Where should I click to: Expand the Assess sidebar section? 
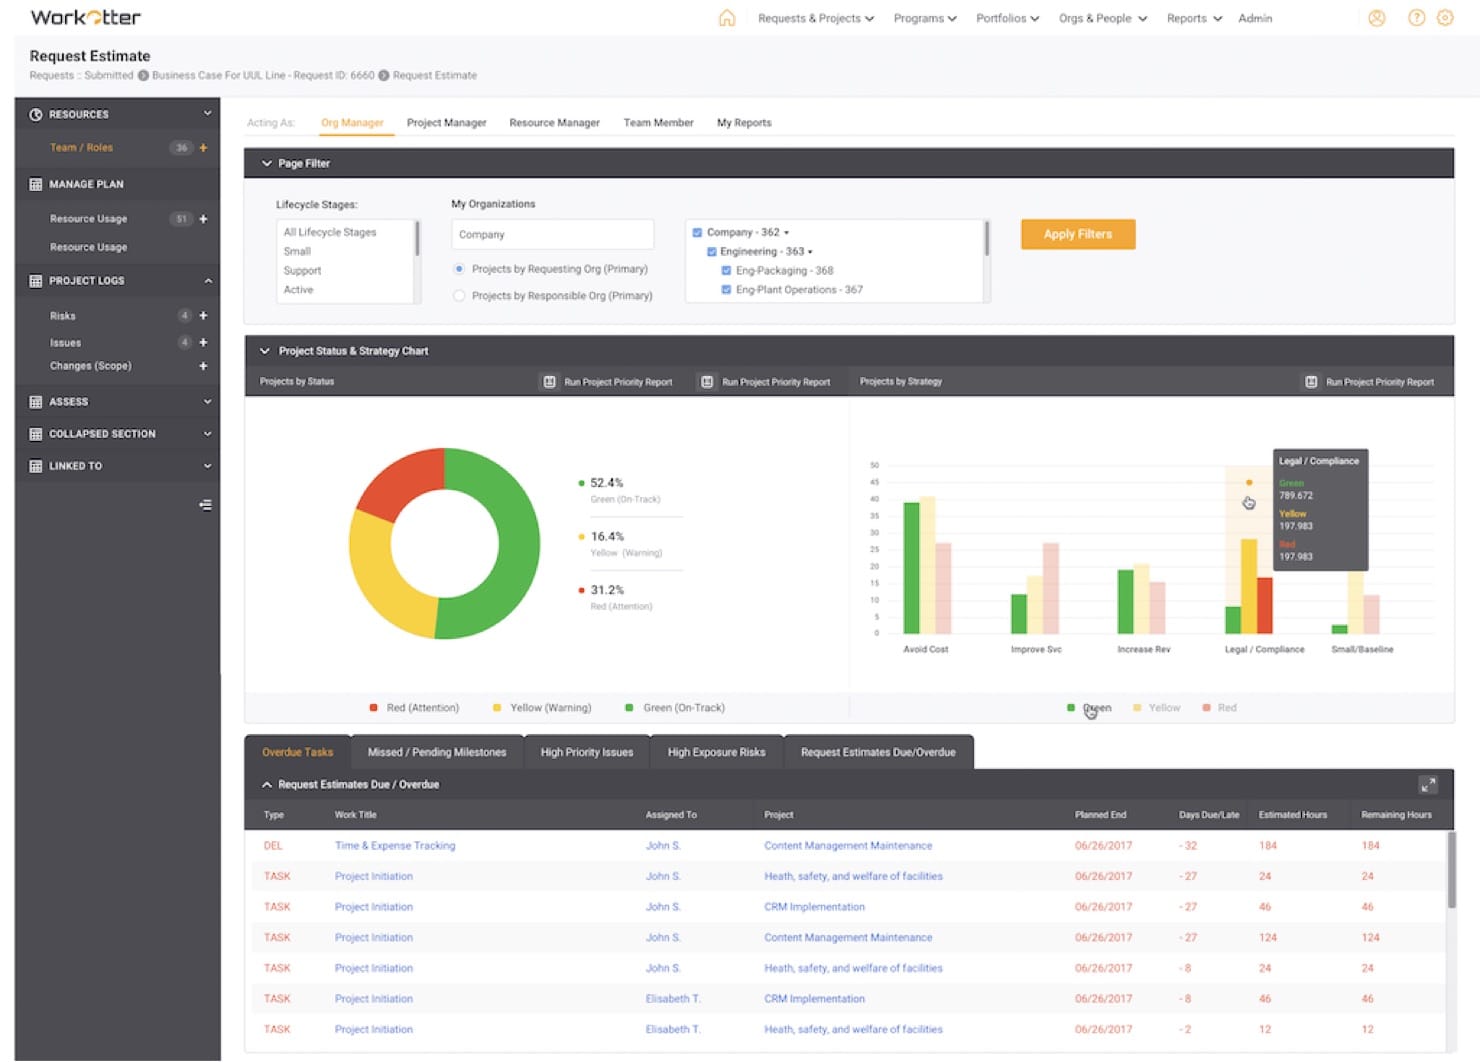(207, 402)
